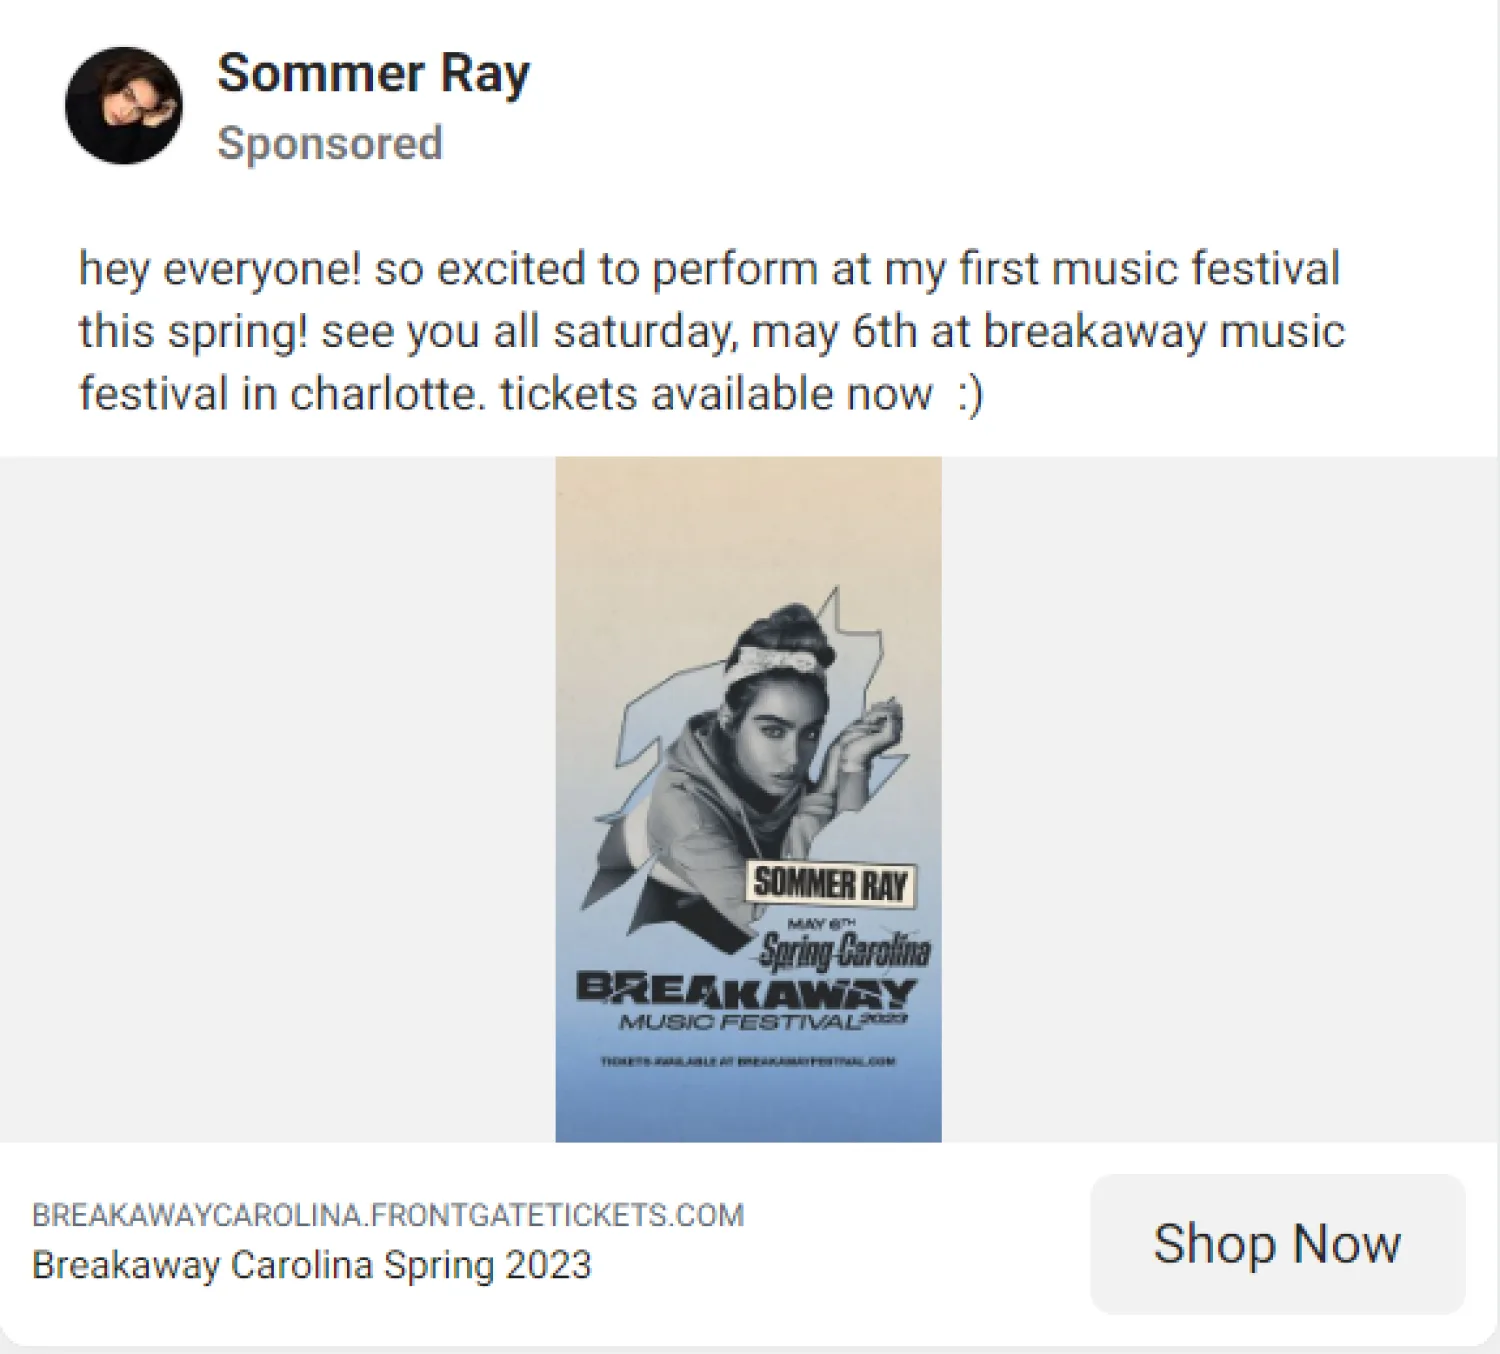Image resolution: width=1500 pixels, height=1354 pixels.
Task: Click the smiley at the end of the post
Action: pos(971,393)
